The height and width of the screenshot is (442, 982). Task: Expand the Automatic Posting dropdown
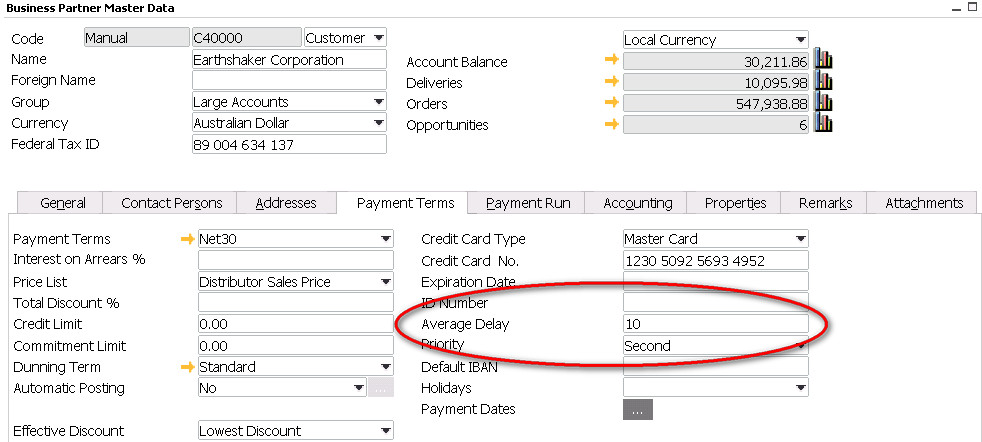pyautogui.click(x=357, y=388)
